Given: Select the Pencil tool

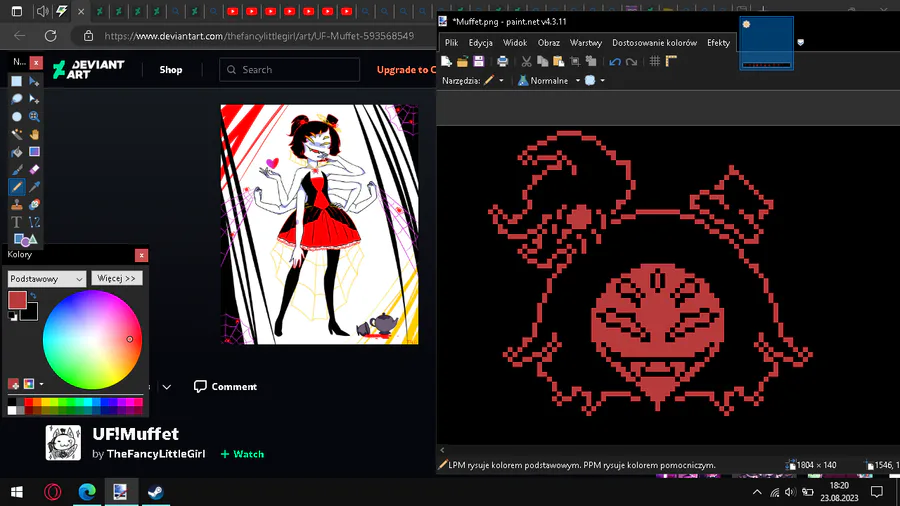Looking at the screenshot, I should (17, 186).
